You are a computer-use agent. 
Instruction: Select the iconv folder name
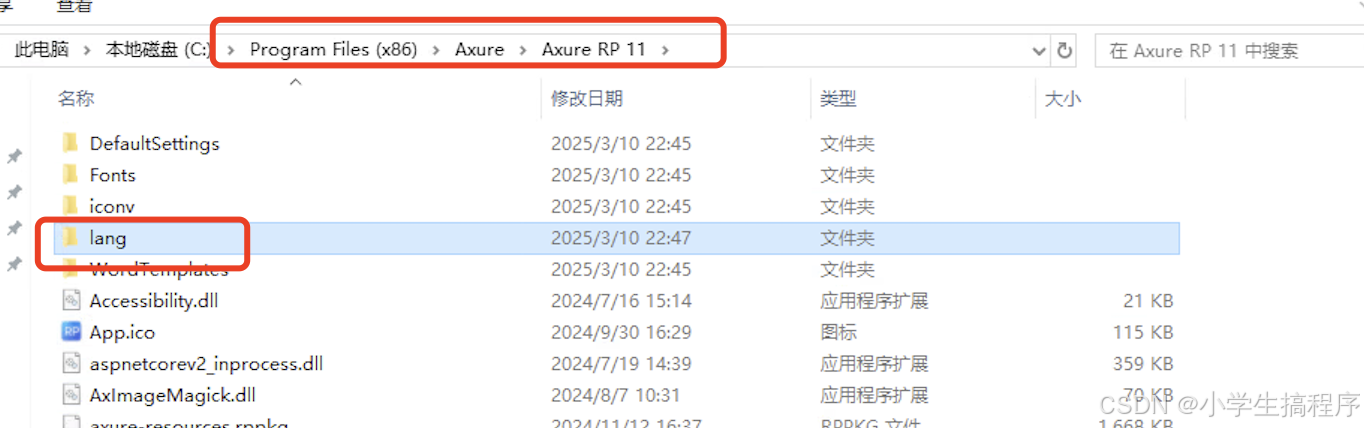coord(112,206)
